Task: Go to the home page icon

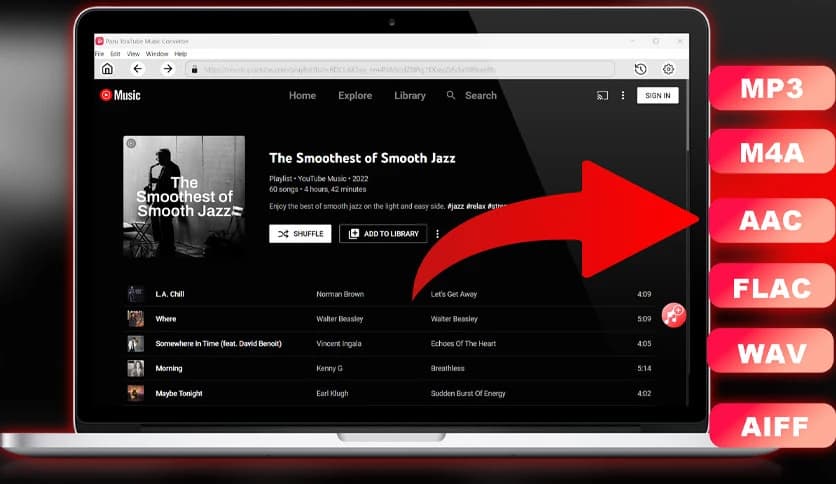Action: (107, 69)
